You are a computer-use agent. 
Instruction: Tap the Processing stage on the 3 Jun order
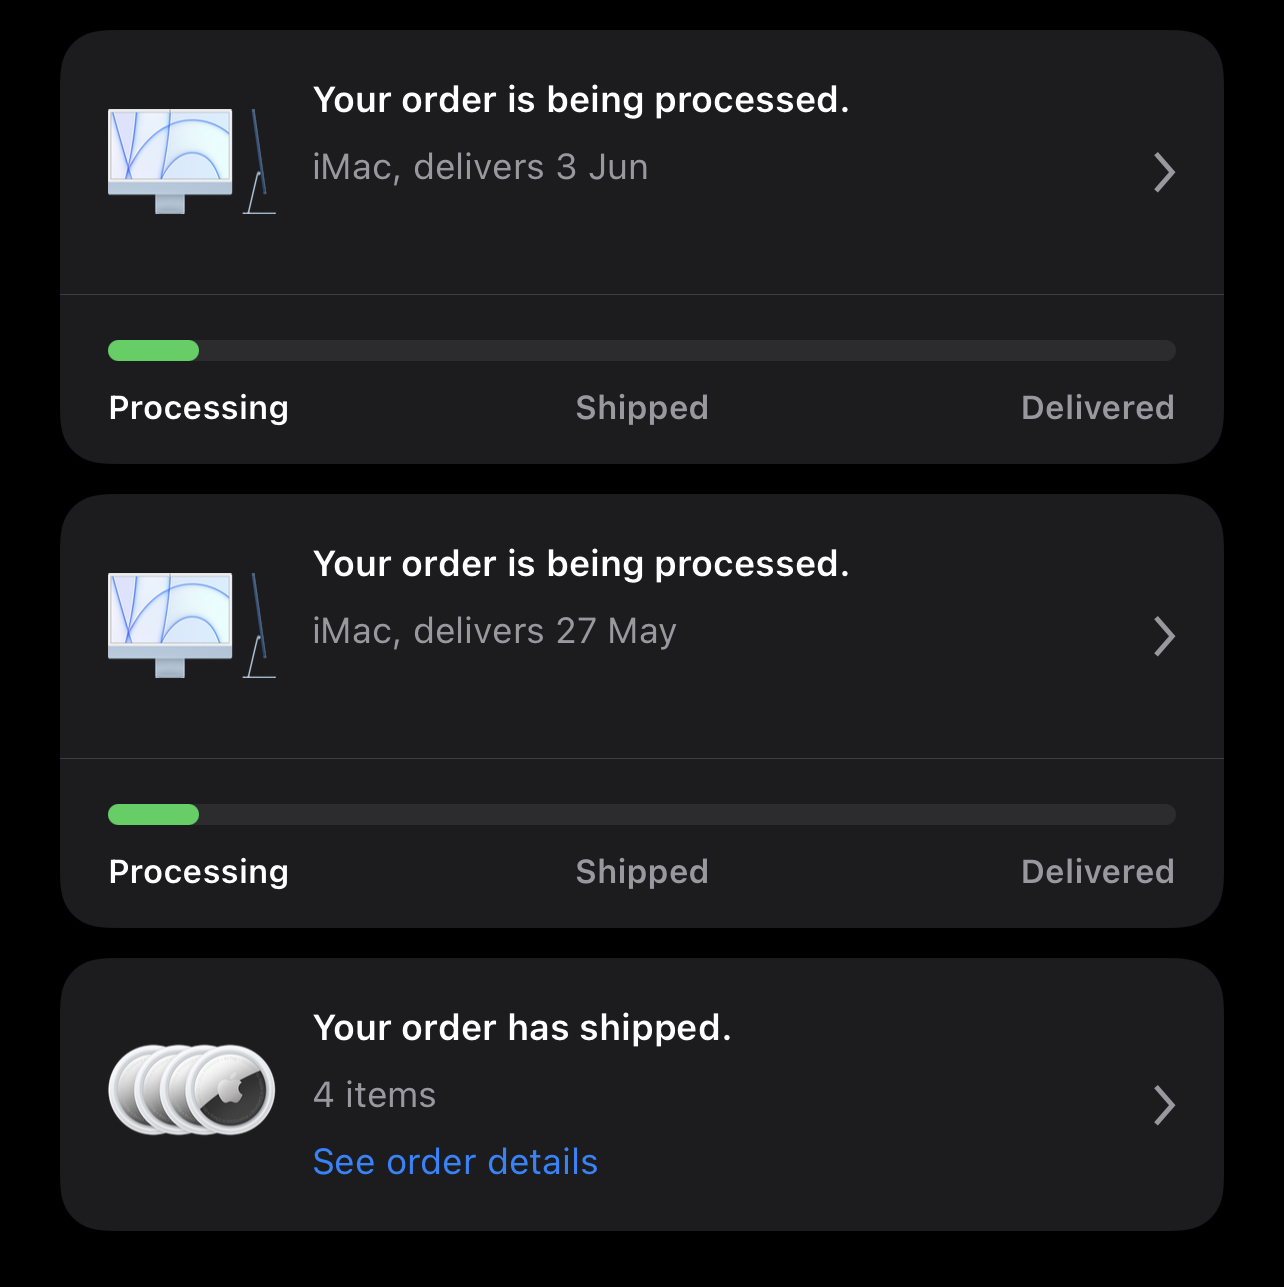tap(198, 408)
